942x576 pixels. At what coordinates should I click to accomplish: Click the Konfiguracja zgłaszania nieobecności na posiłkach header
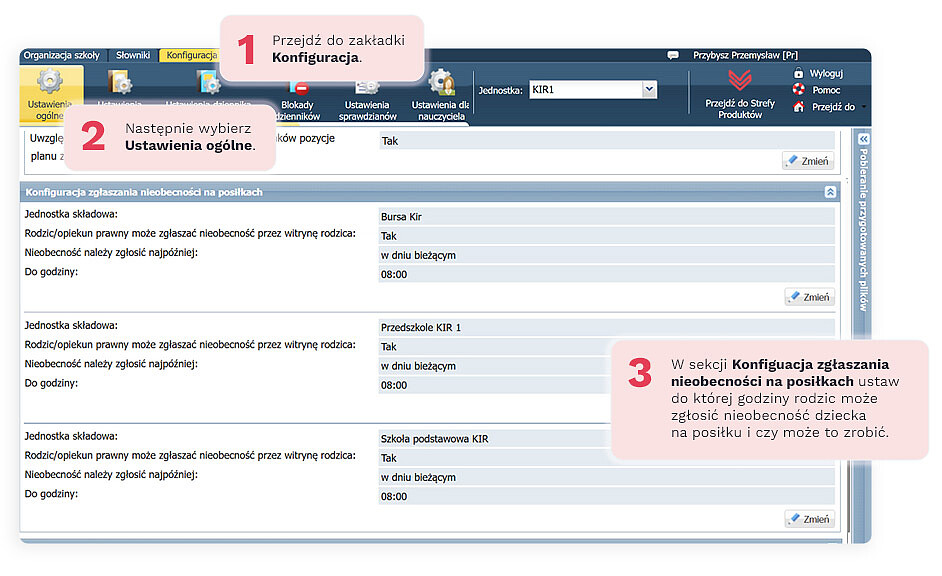[144, 192]
